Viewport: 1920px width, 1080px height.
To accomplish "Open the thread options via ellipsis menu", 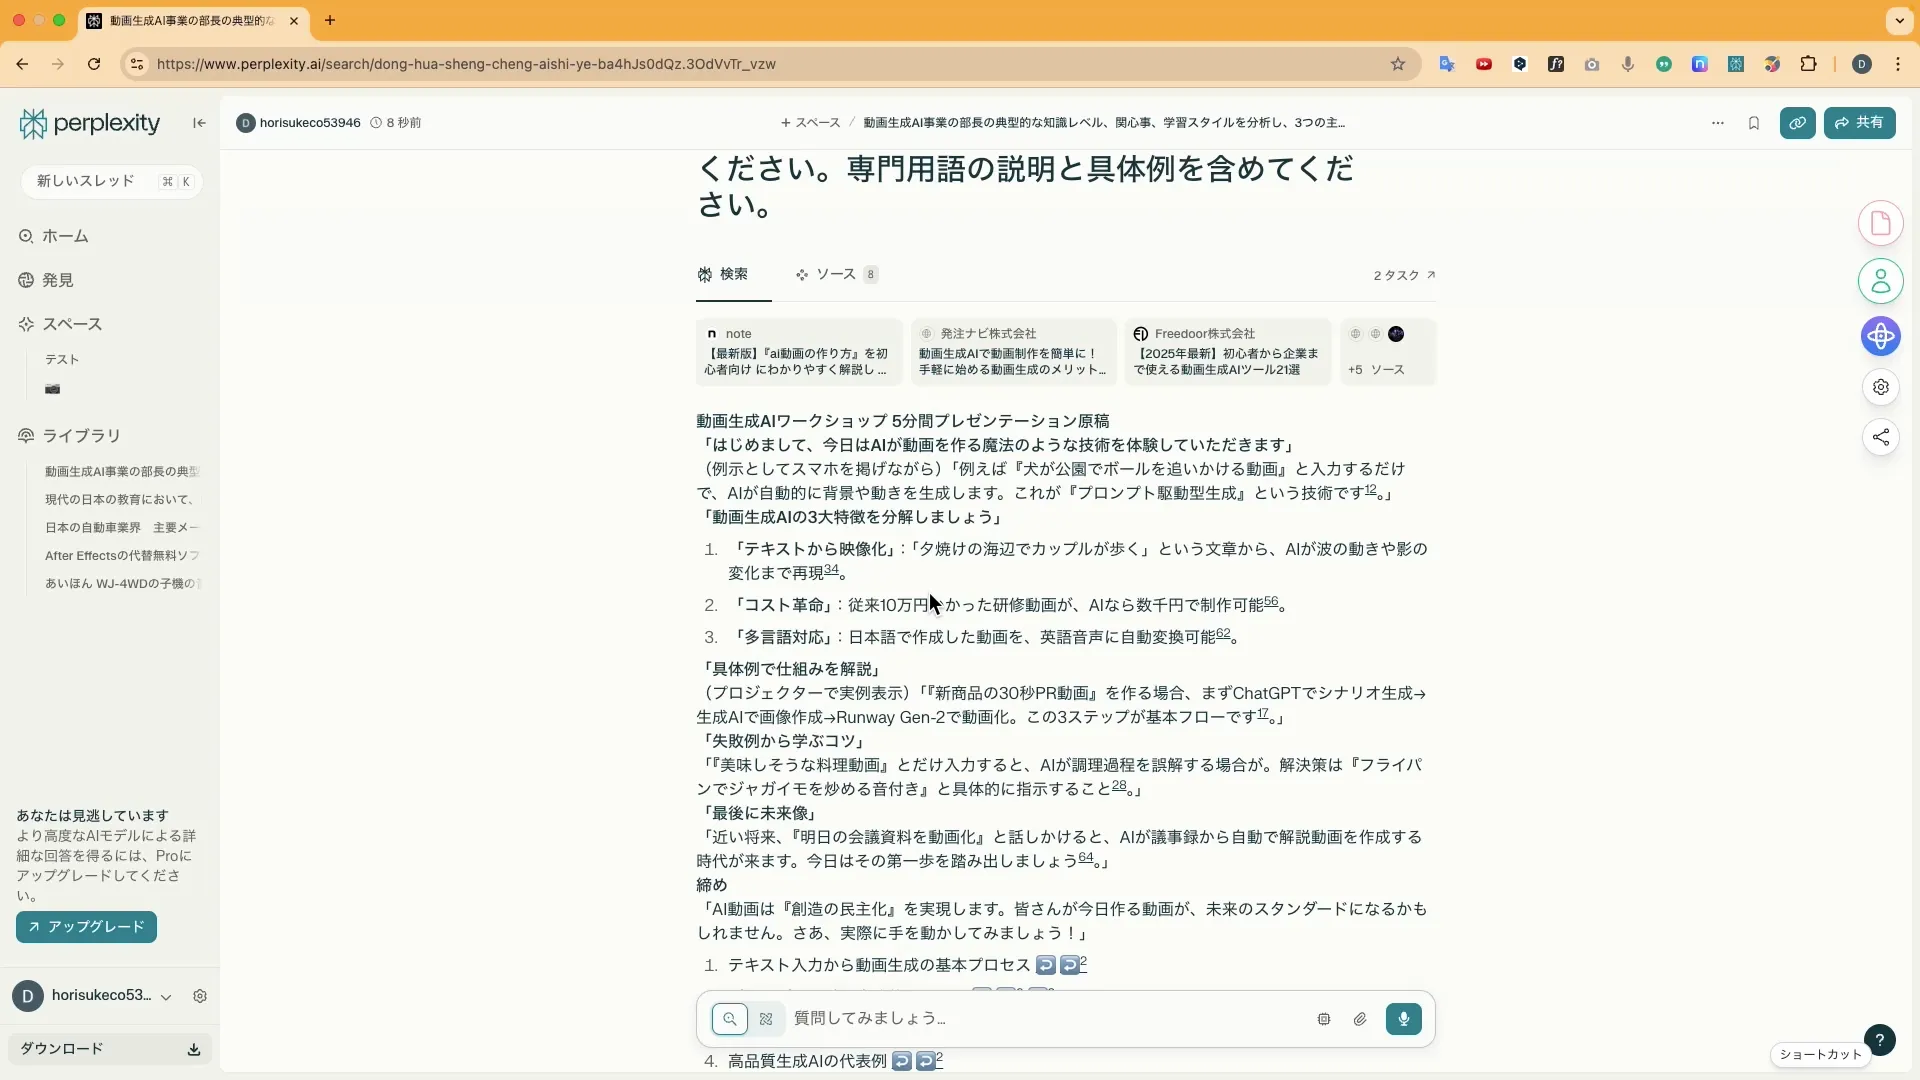I will (1717, 122).
